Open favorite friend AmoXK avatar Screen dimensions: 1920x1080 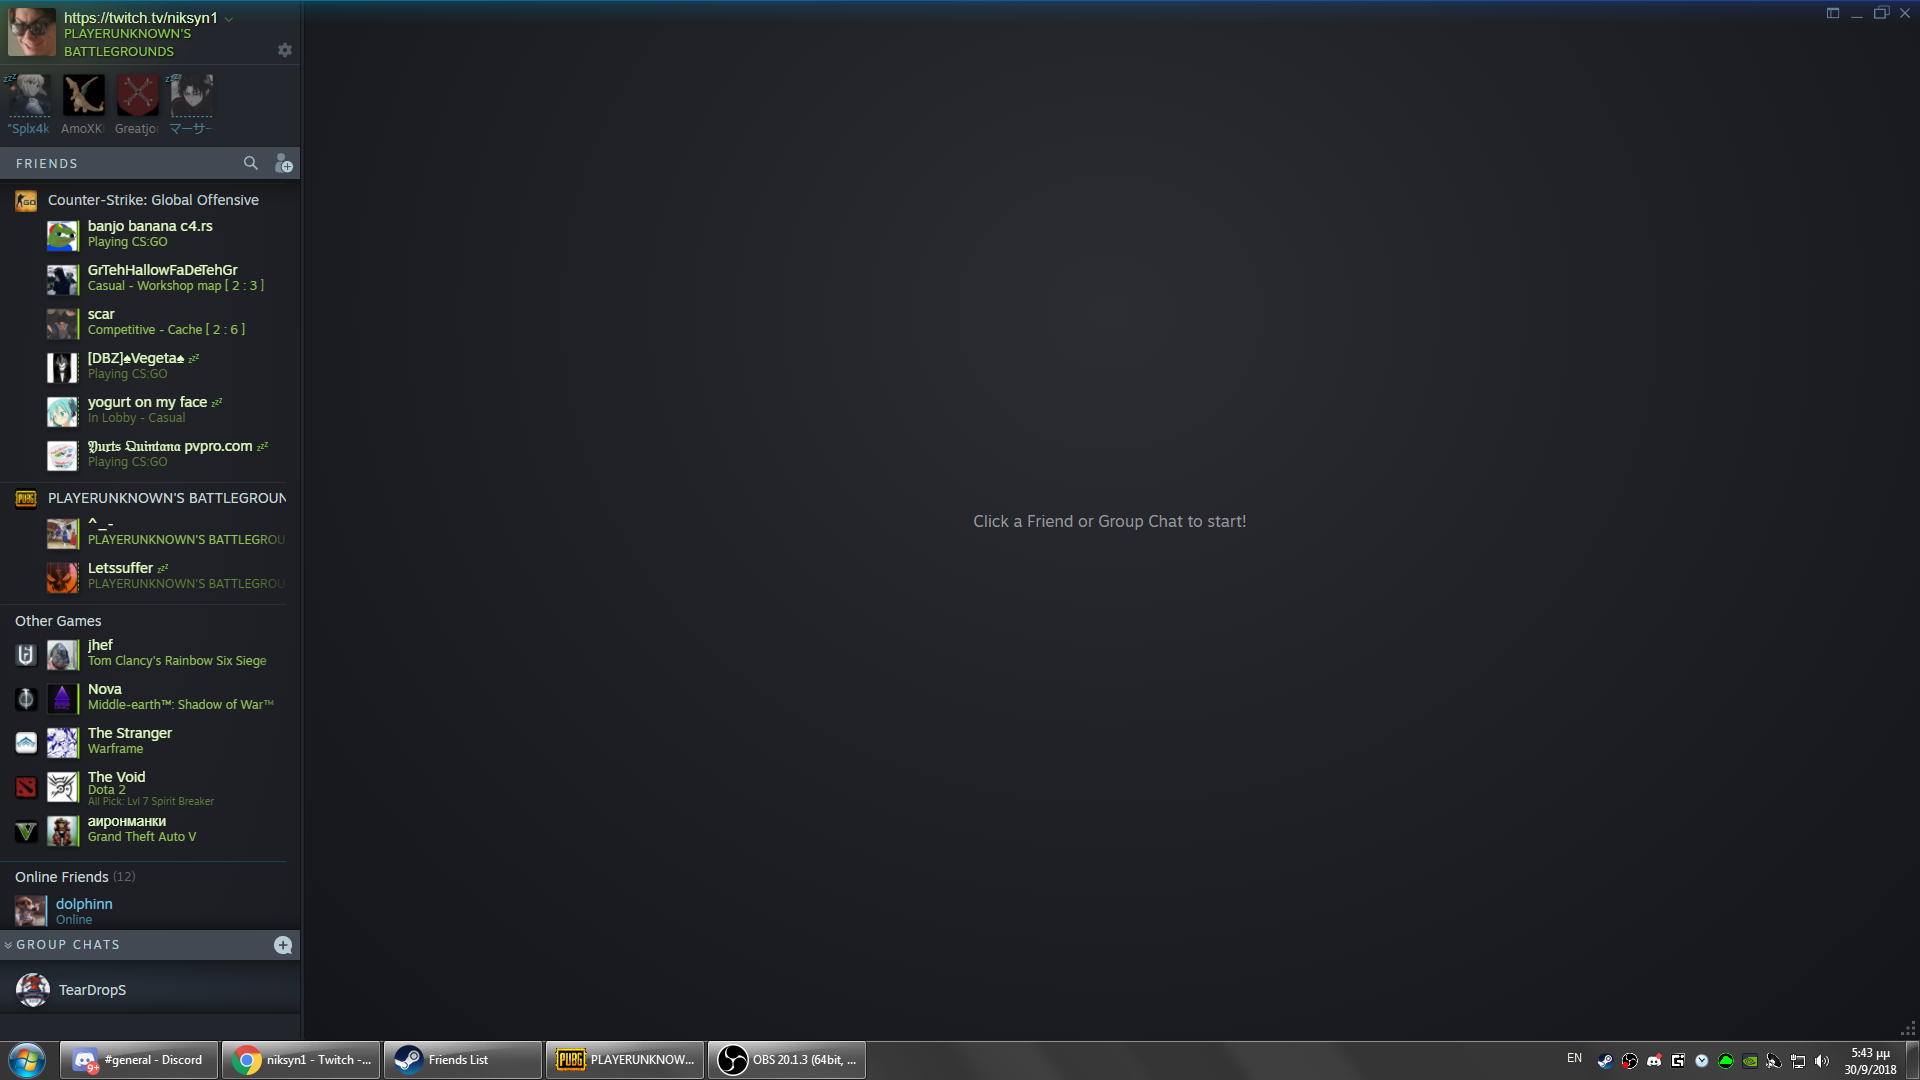point(83,96)
